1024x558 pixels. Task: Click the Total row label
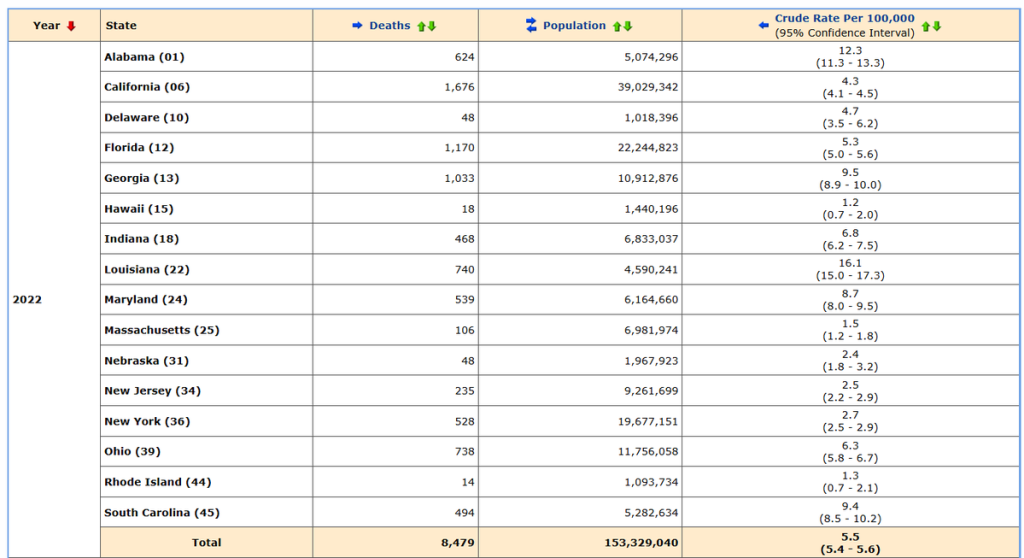205,543
